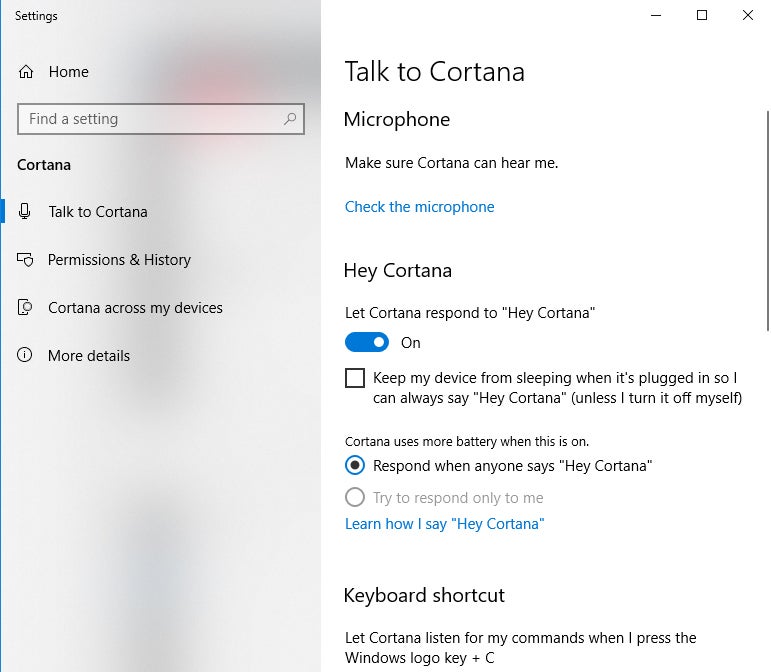Open Cortana across my devices section

[x=135, y=308]
